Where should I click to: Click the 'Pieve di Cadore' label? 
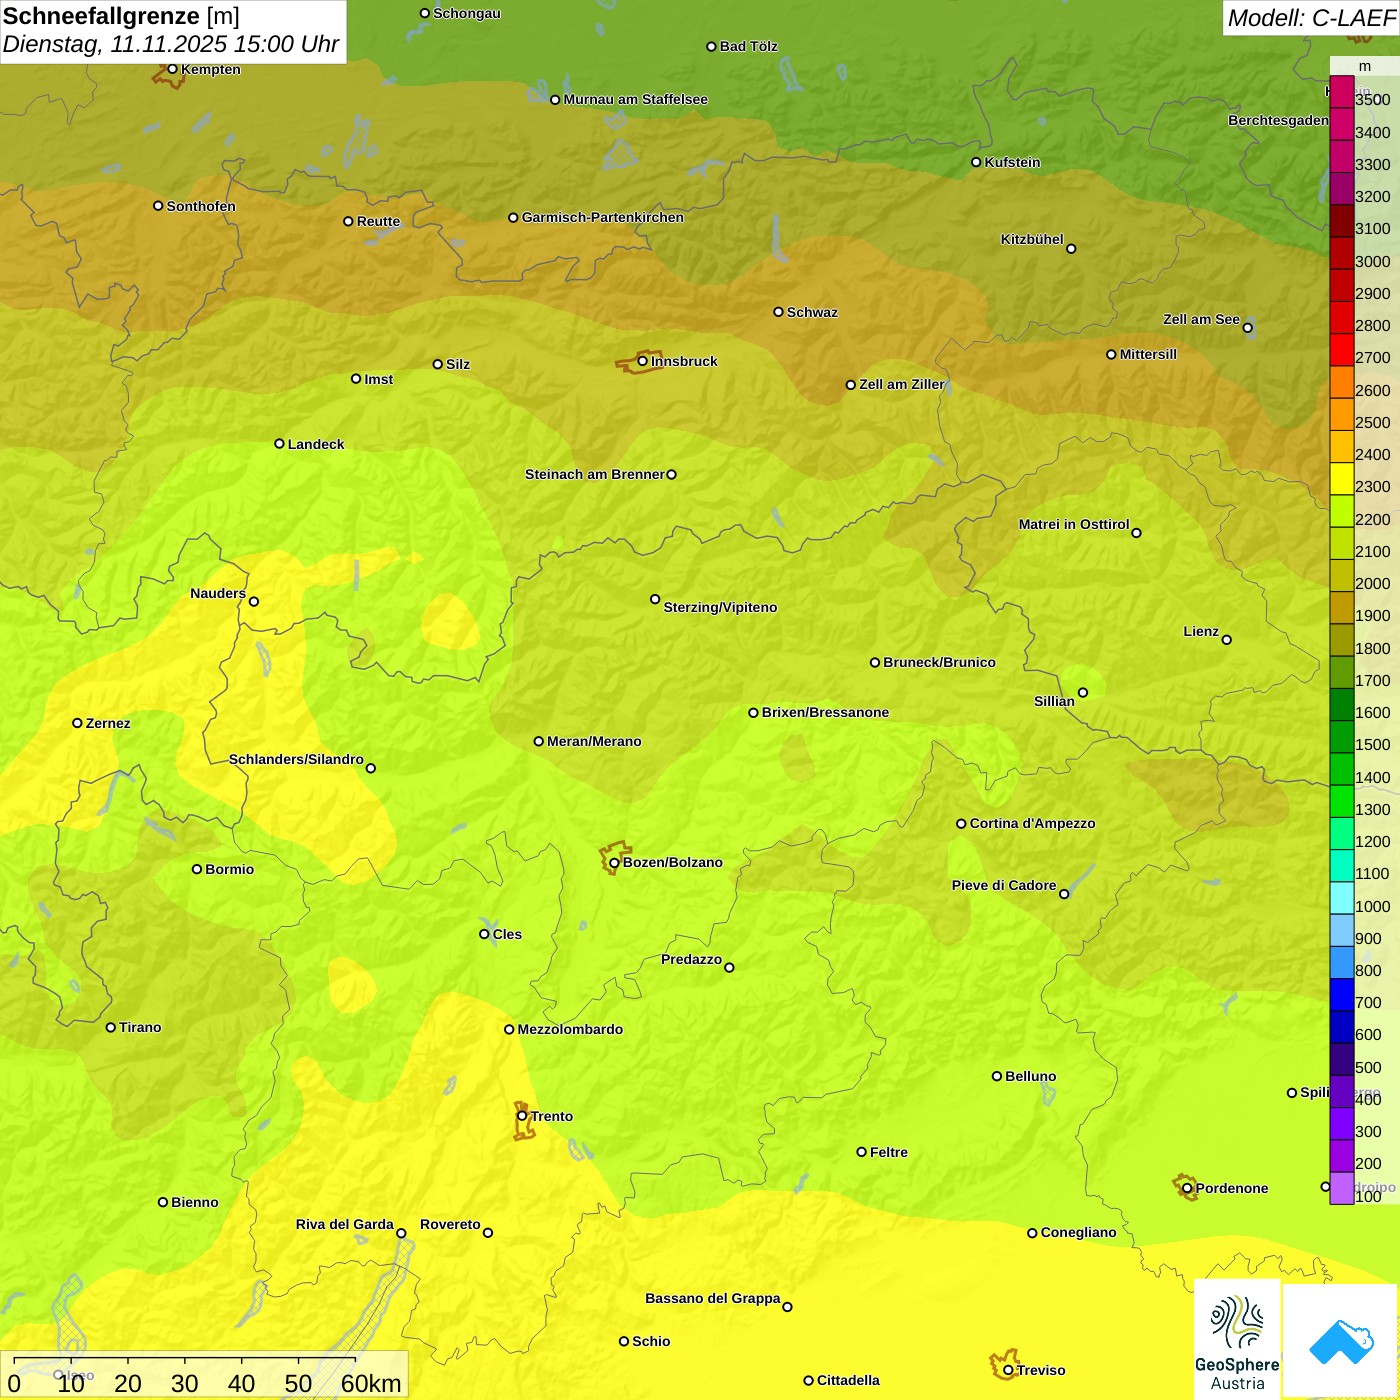click(1004, 885)
